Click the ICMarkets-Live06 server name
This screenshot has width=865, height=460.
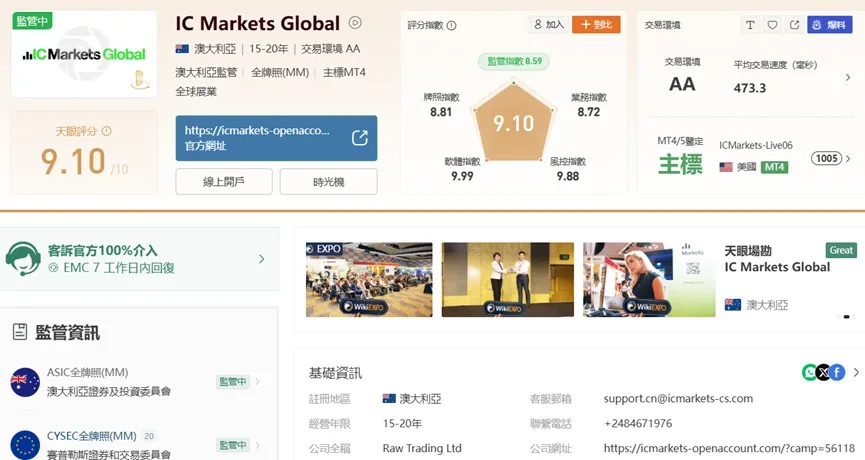(756, 146)
